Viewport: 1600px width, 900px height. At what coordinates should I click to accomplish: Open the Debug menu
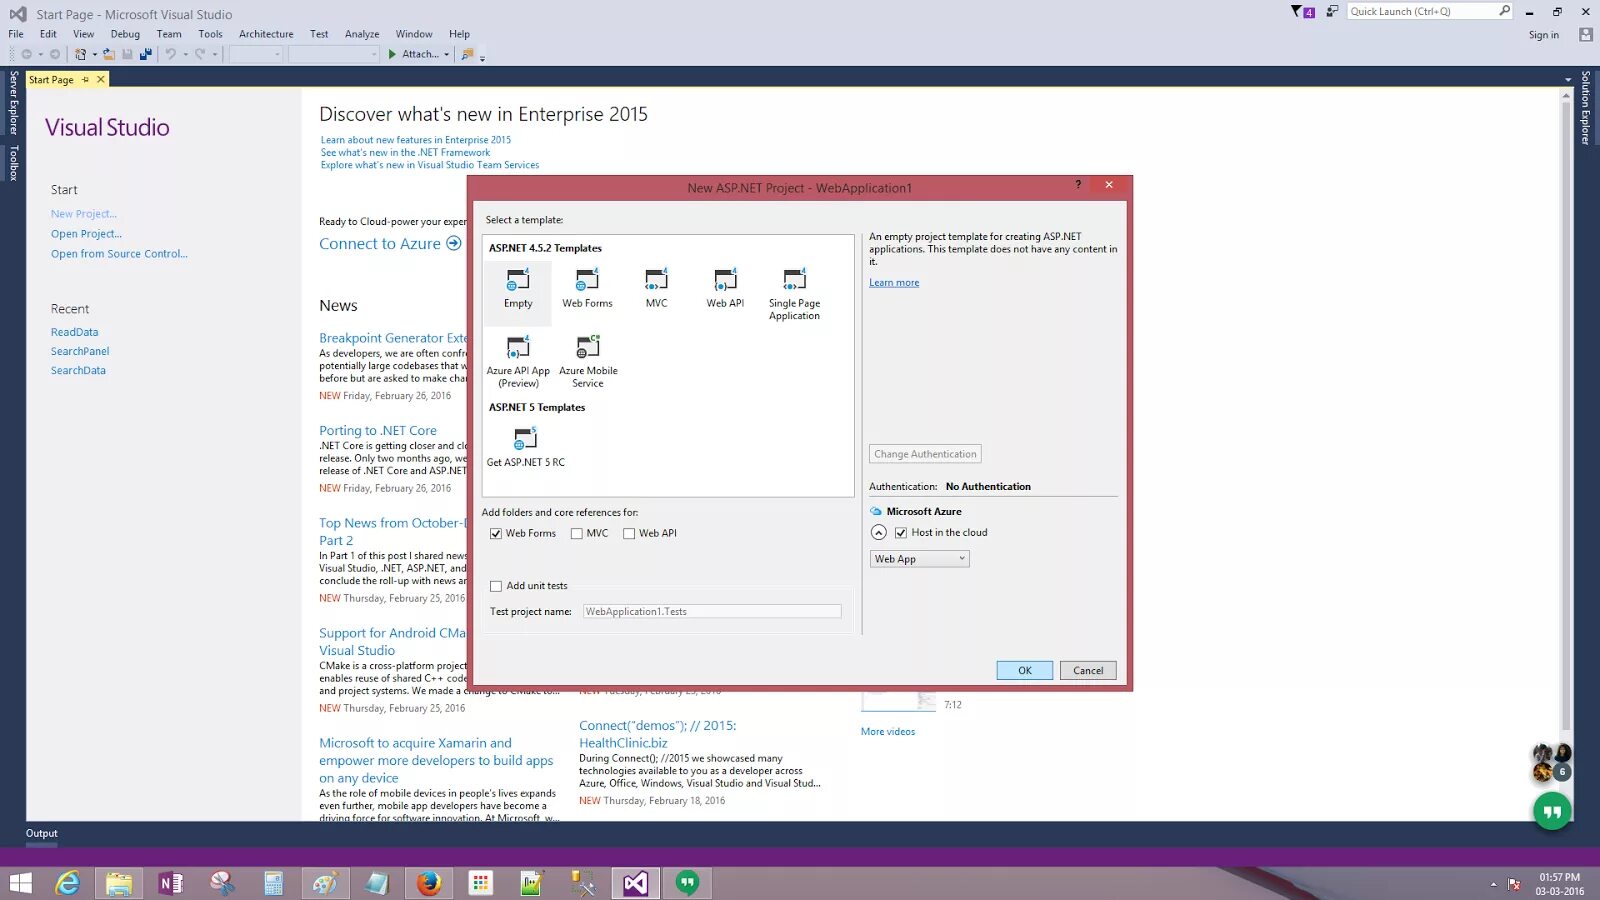click(x=125, y=34)
